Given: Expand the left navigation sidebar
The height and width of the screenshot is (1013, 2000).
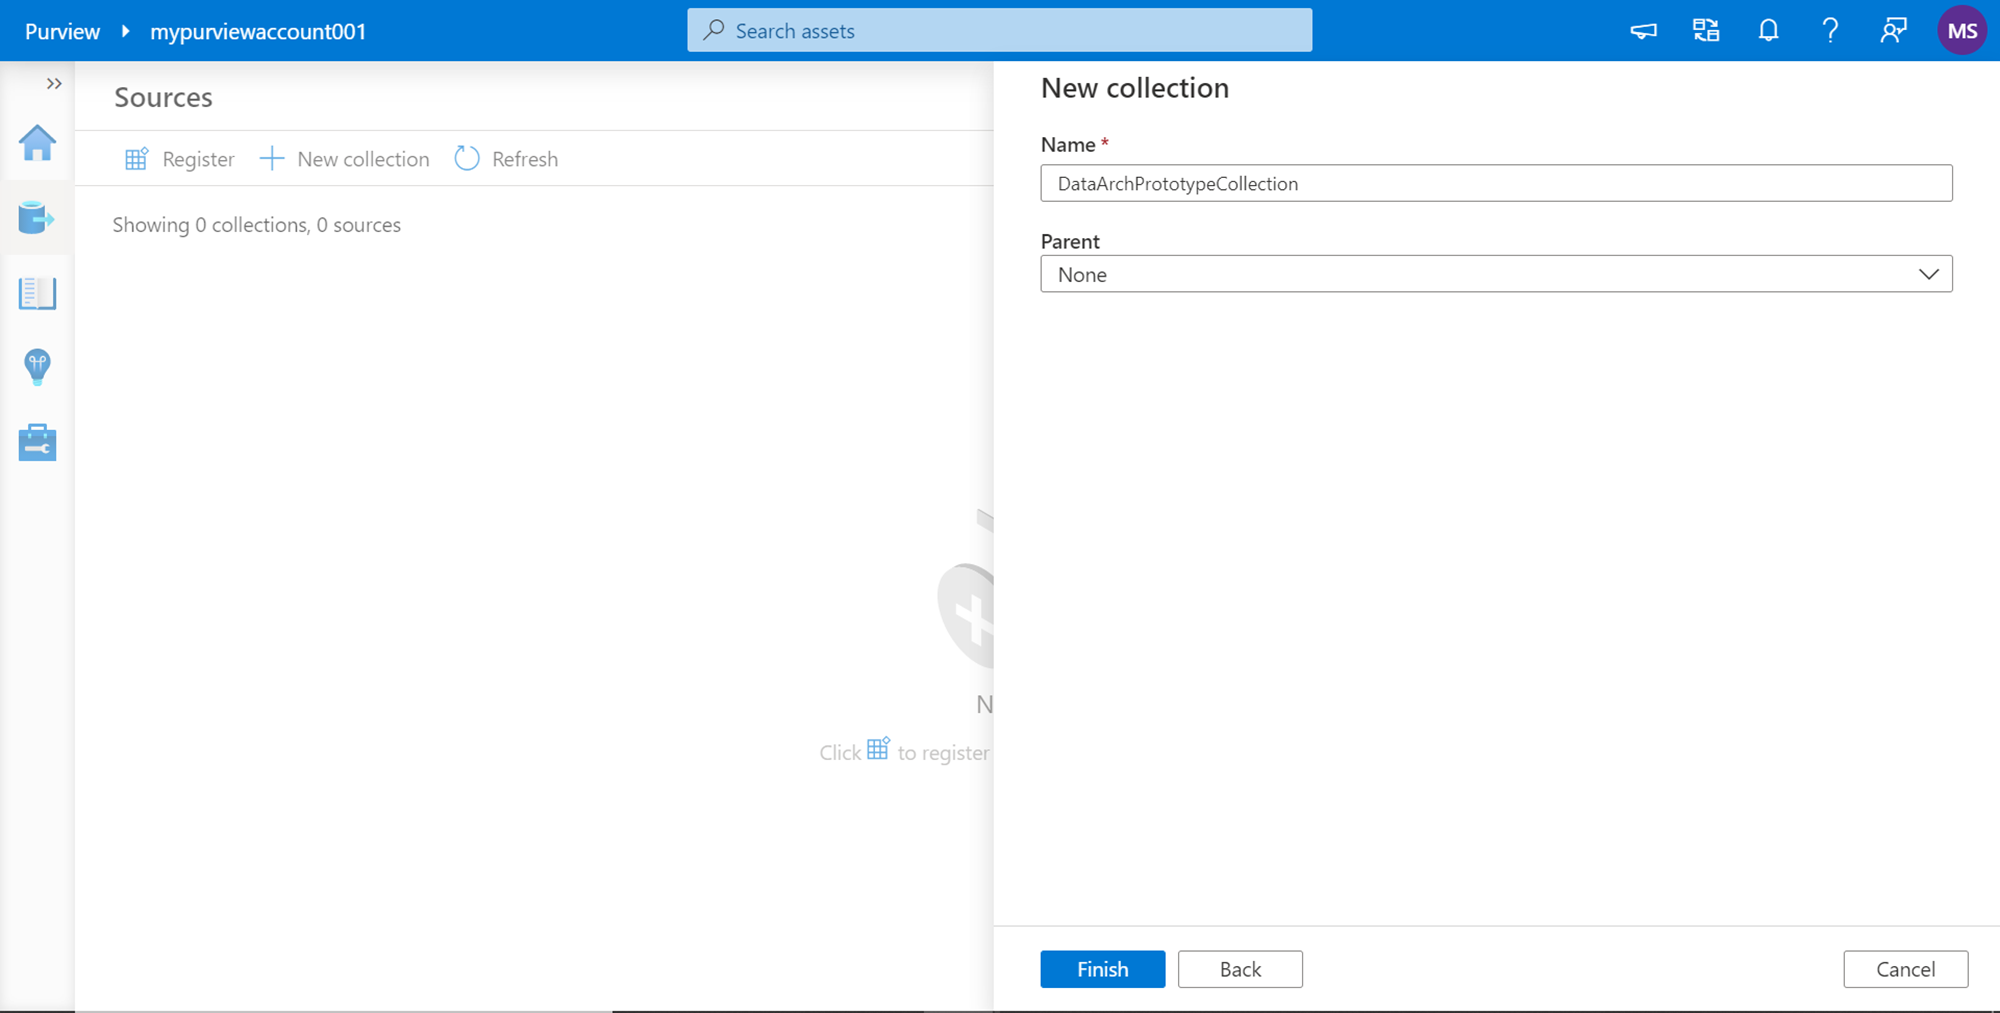Looking at the screenshot, I should click(x=54, y=84).
